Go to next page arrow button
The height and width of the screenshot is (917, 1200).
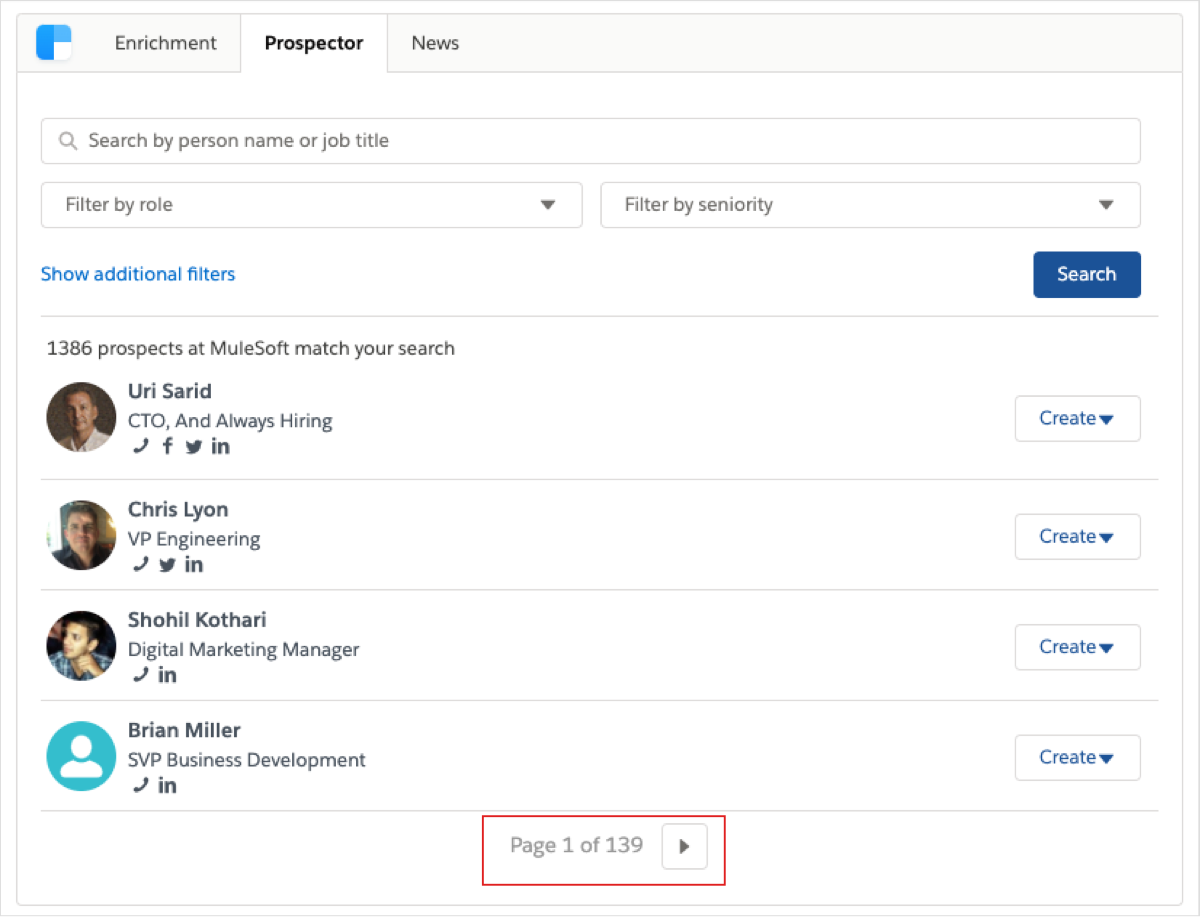pyautogui.click(x=684, y=847)
